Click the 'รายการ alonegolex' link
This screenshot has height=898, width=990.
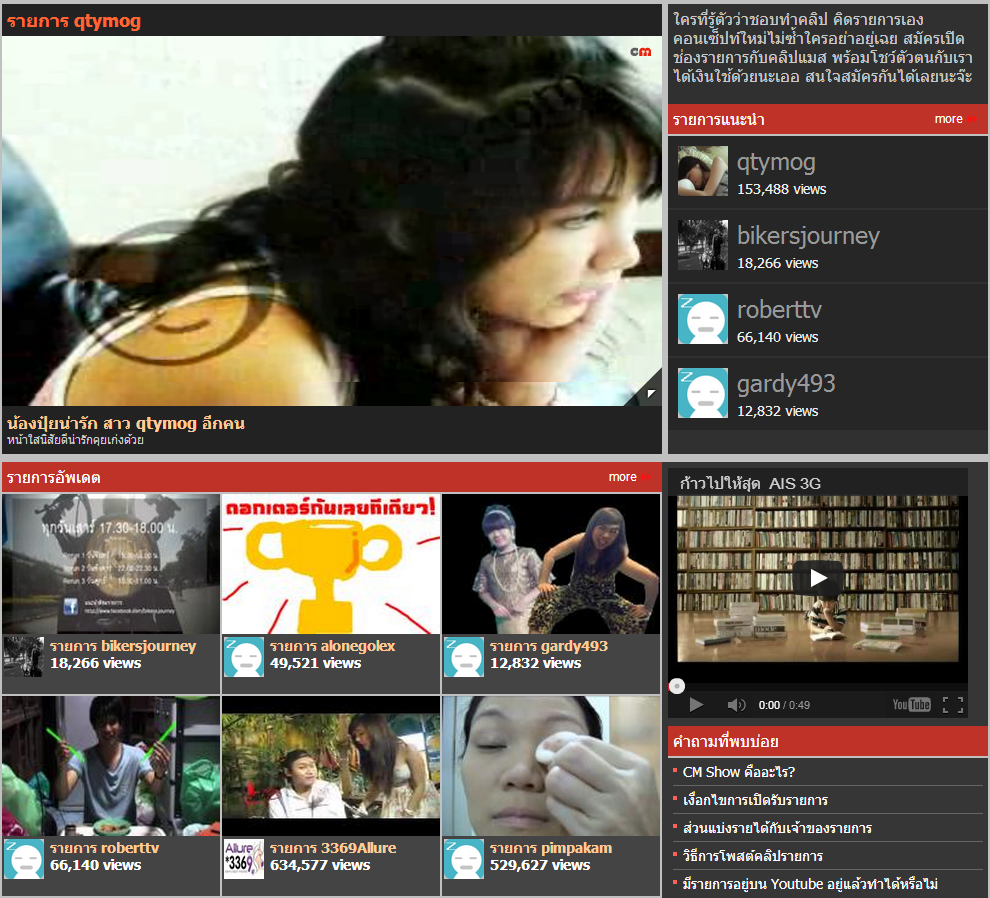tap(333, 645)
